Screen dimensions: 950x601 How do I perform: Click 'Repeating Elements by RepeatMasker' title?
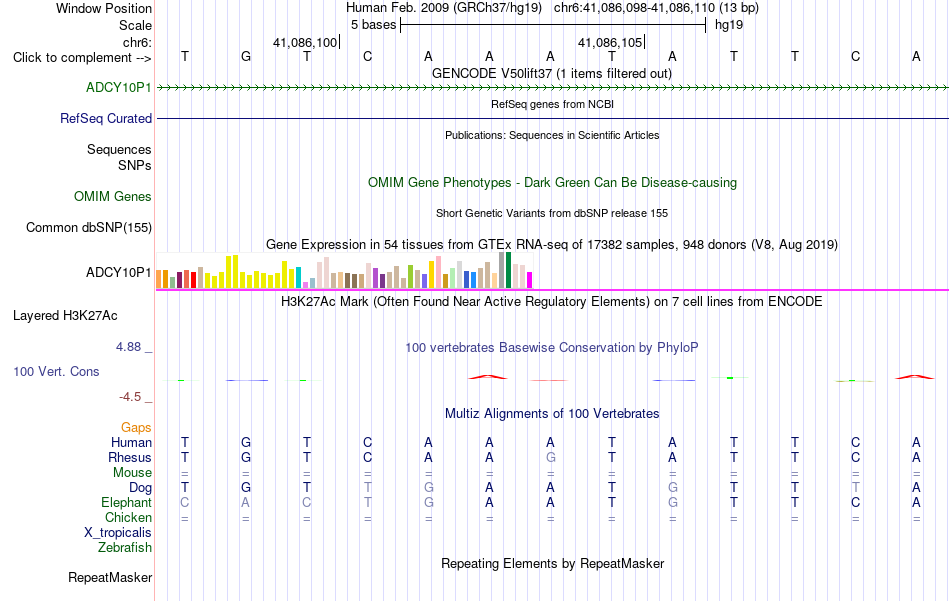click(x=552, y=563)
